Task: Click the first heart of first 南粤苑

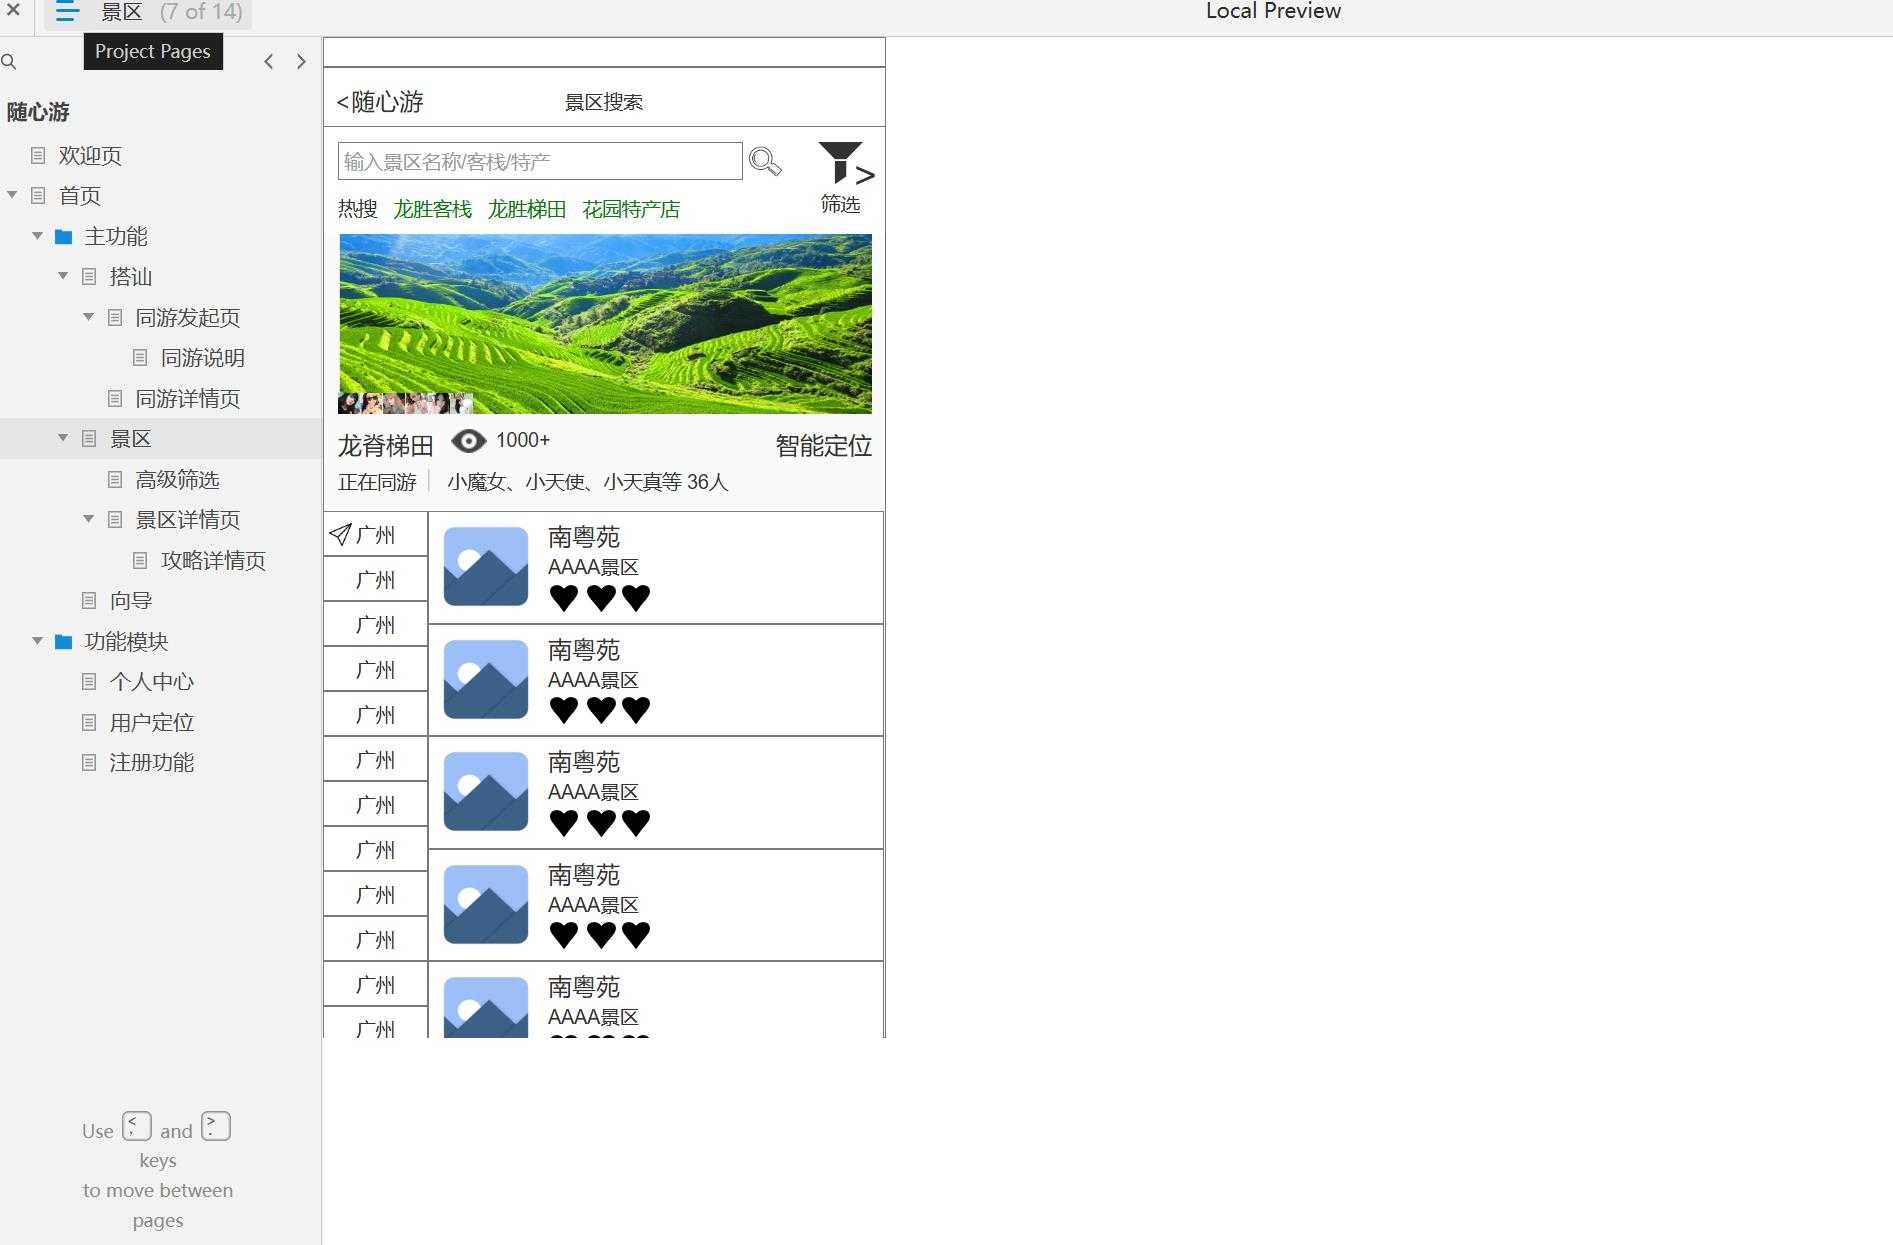Action: (564, 598)
